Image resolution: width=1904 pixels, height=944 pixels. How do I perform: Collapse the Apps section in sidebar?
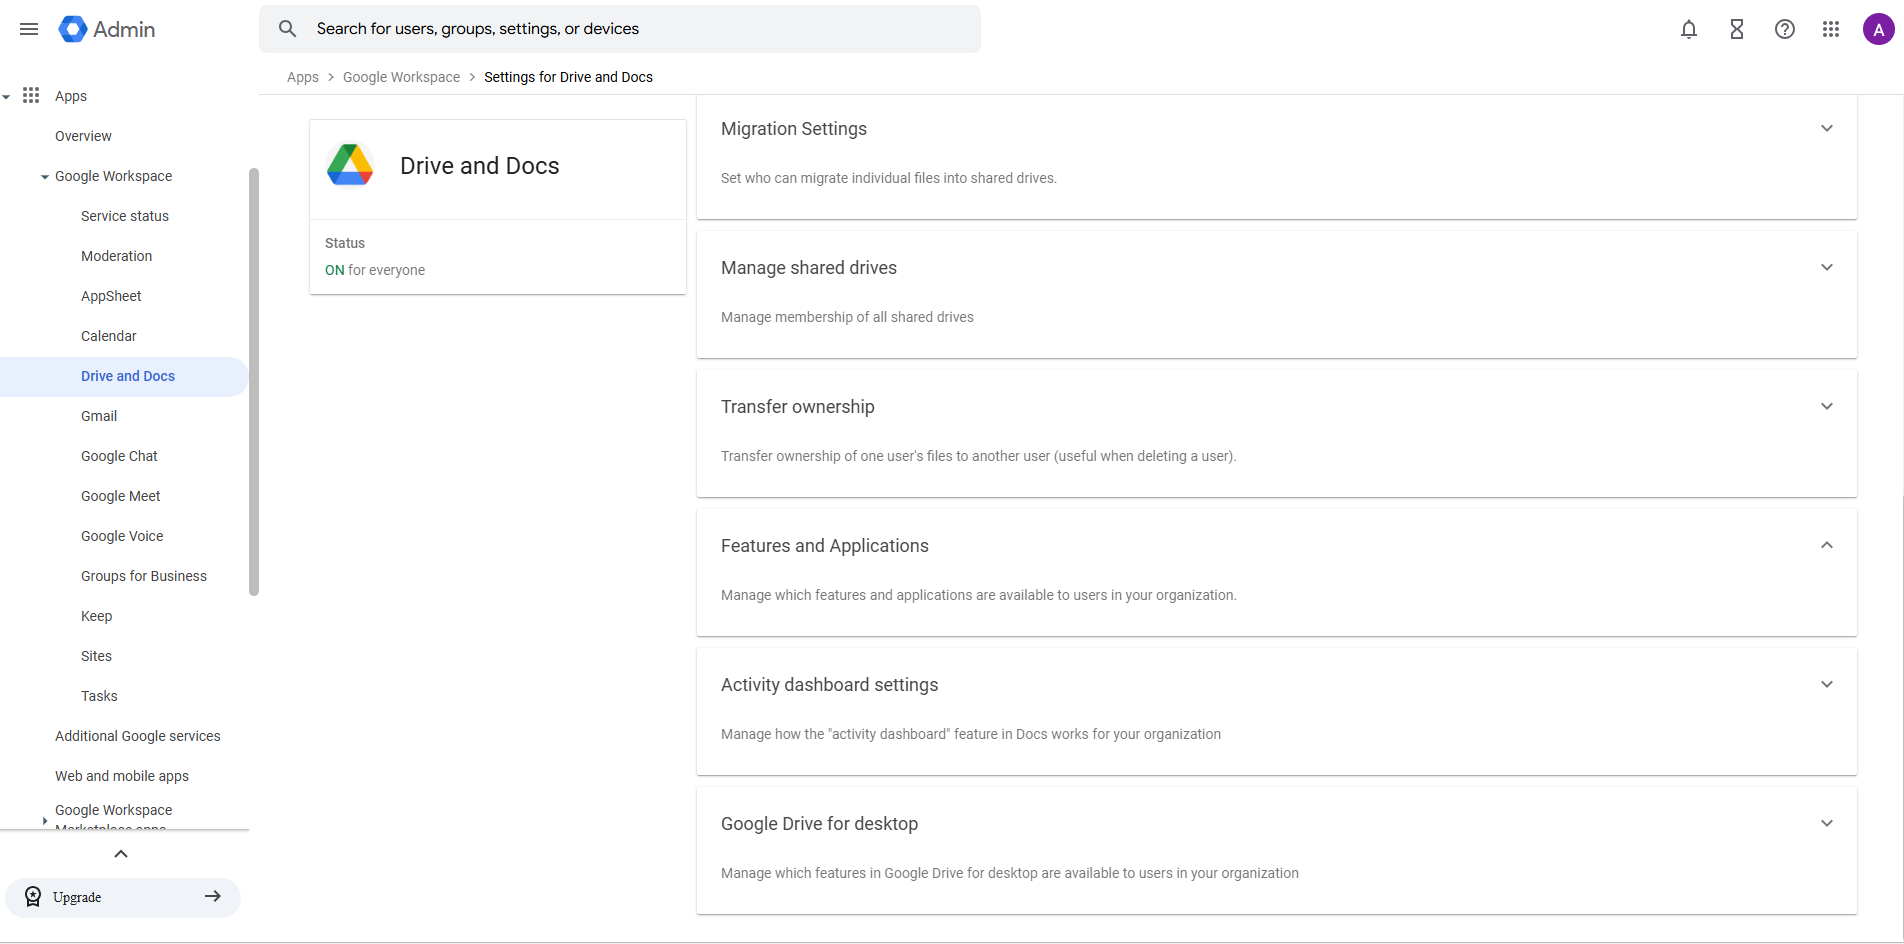pyautogui.click(x=7, y=96)
